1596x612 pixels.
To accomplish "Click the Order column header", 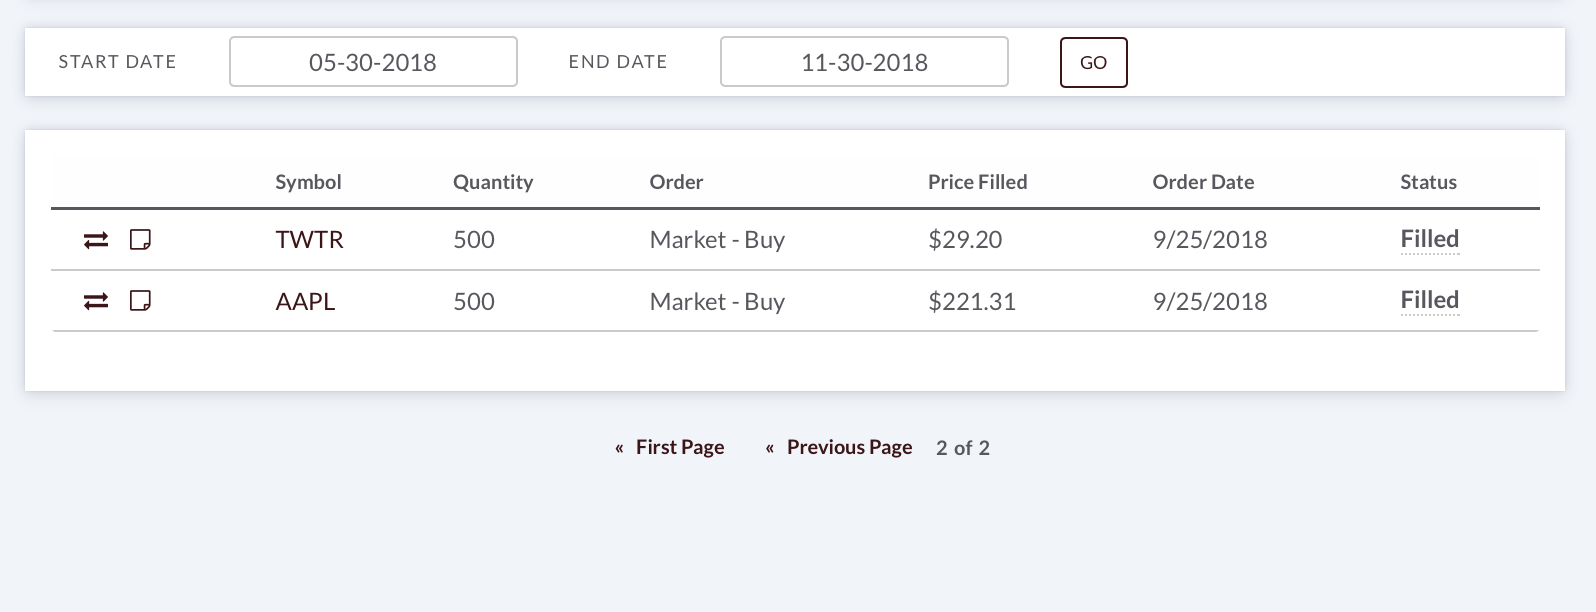I will pyautogui.click(x=676, y=182).
